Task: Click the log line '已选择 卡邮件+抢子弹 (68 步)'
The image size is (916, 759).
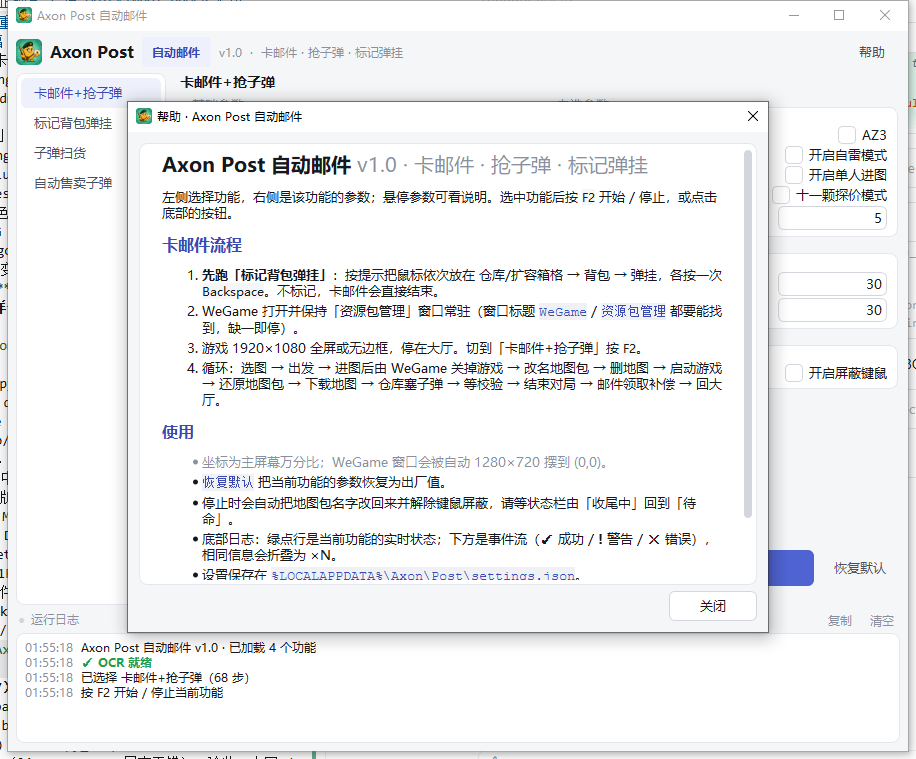Action: point(165,678)
